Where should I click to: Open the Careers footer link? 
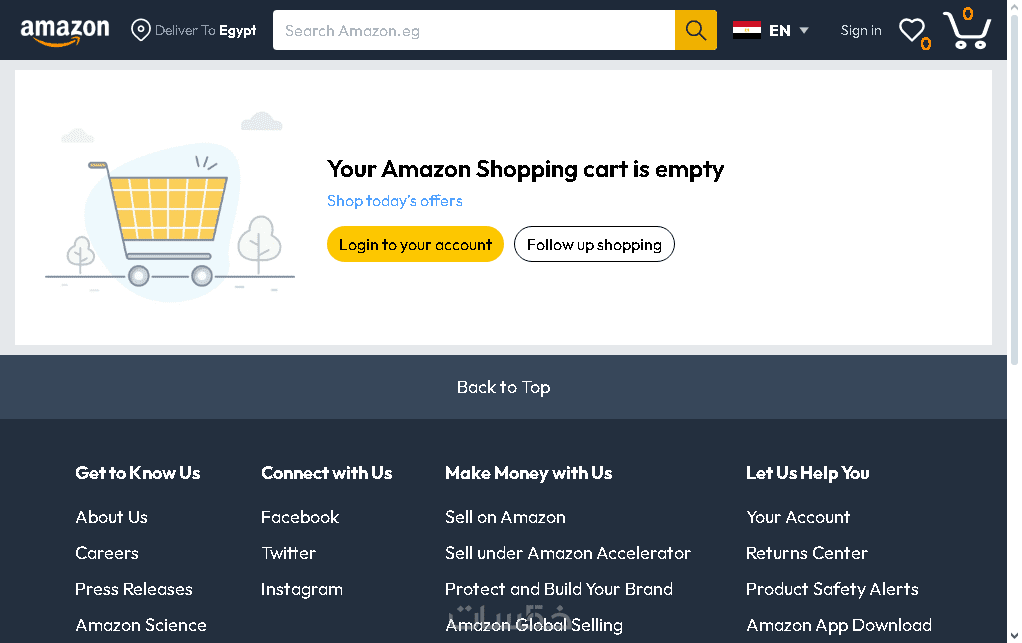[x=107, y=553]
